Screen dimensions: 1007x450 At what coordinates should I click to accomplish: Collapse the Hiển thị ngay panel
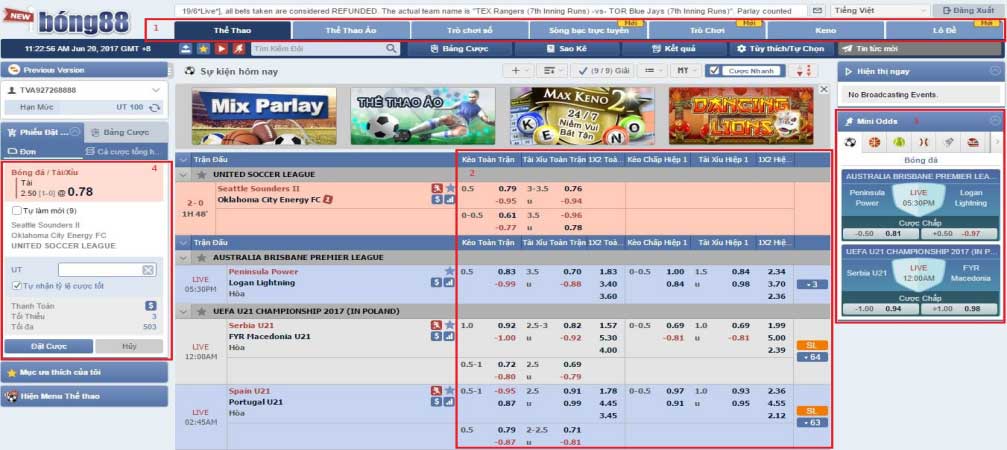[995, 71]
